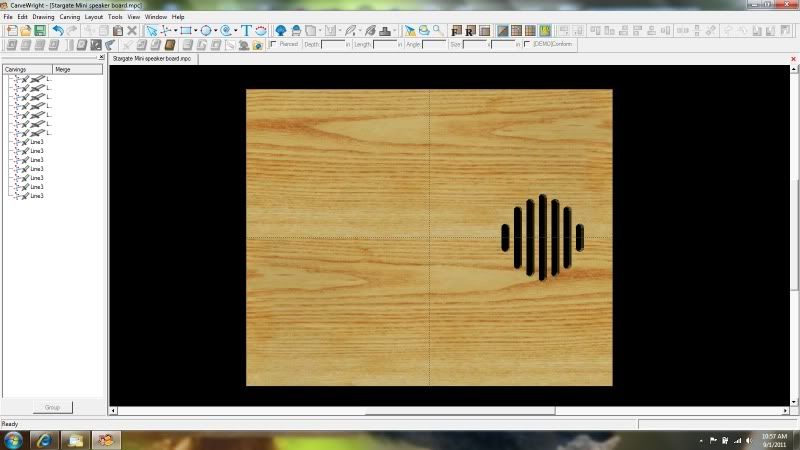The height and width of the screenshot is (450, 800).
Task: Open the Rectangle tool dropdown arrow
Action: [195, 31]
